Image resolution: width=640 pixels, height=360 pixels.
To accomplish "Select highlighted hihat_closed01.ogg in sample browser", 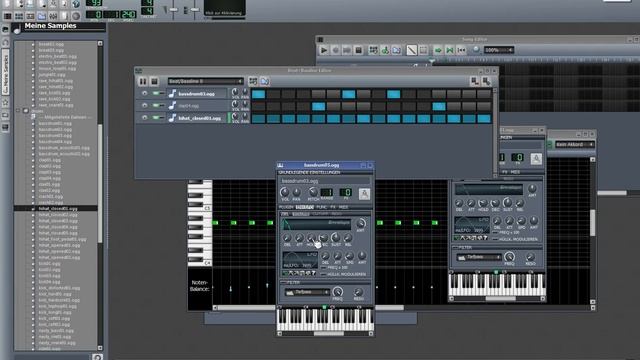I will (58, 208).
